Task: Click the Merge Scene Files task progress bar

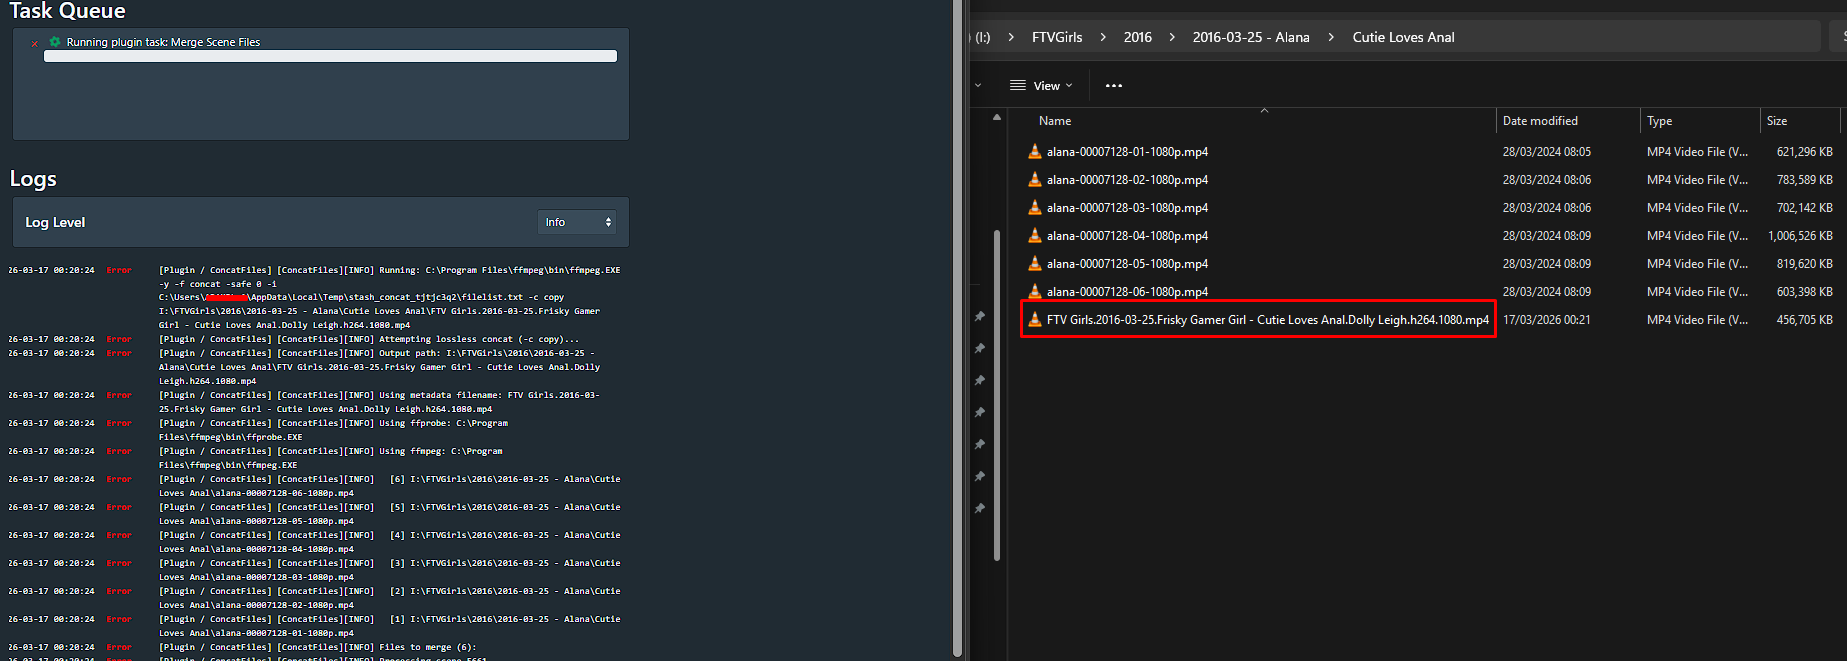Action: pyautogui.click(x=330, y=57)
